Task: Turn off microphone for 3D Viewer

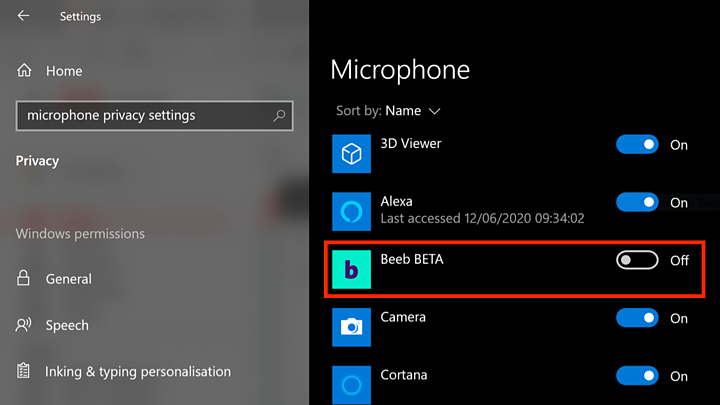Action: (x=637, y=145)
